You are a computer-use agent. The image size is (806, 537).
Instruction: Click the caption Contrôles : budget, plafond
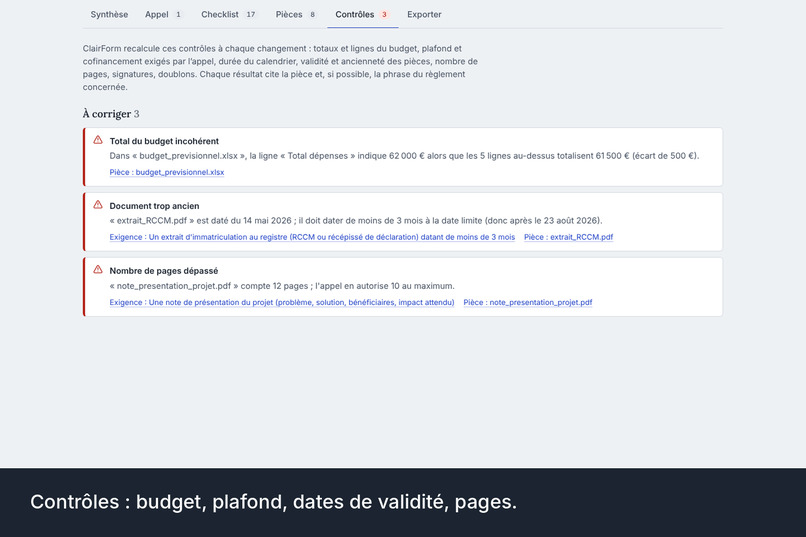tap(273, 502)
